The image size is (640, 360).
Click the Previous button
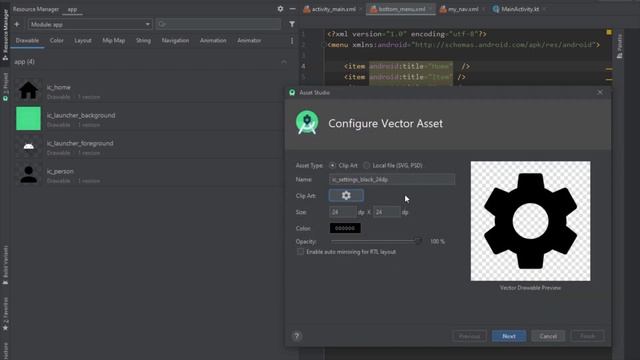[x=469, y=336]
